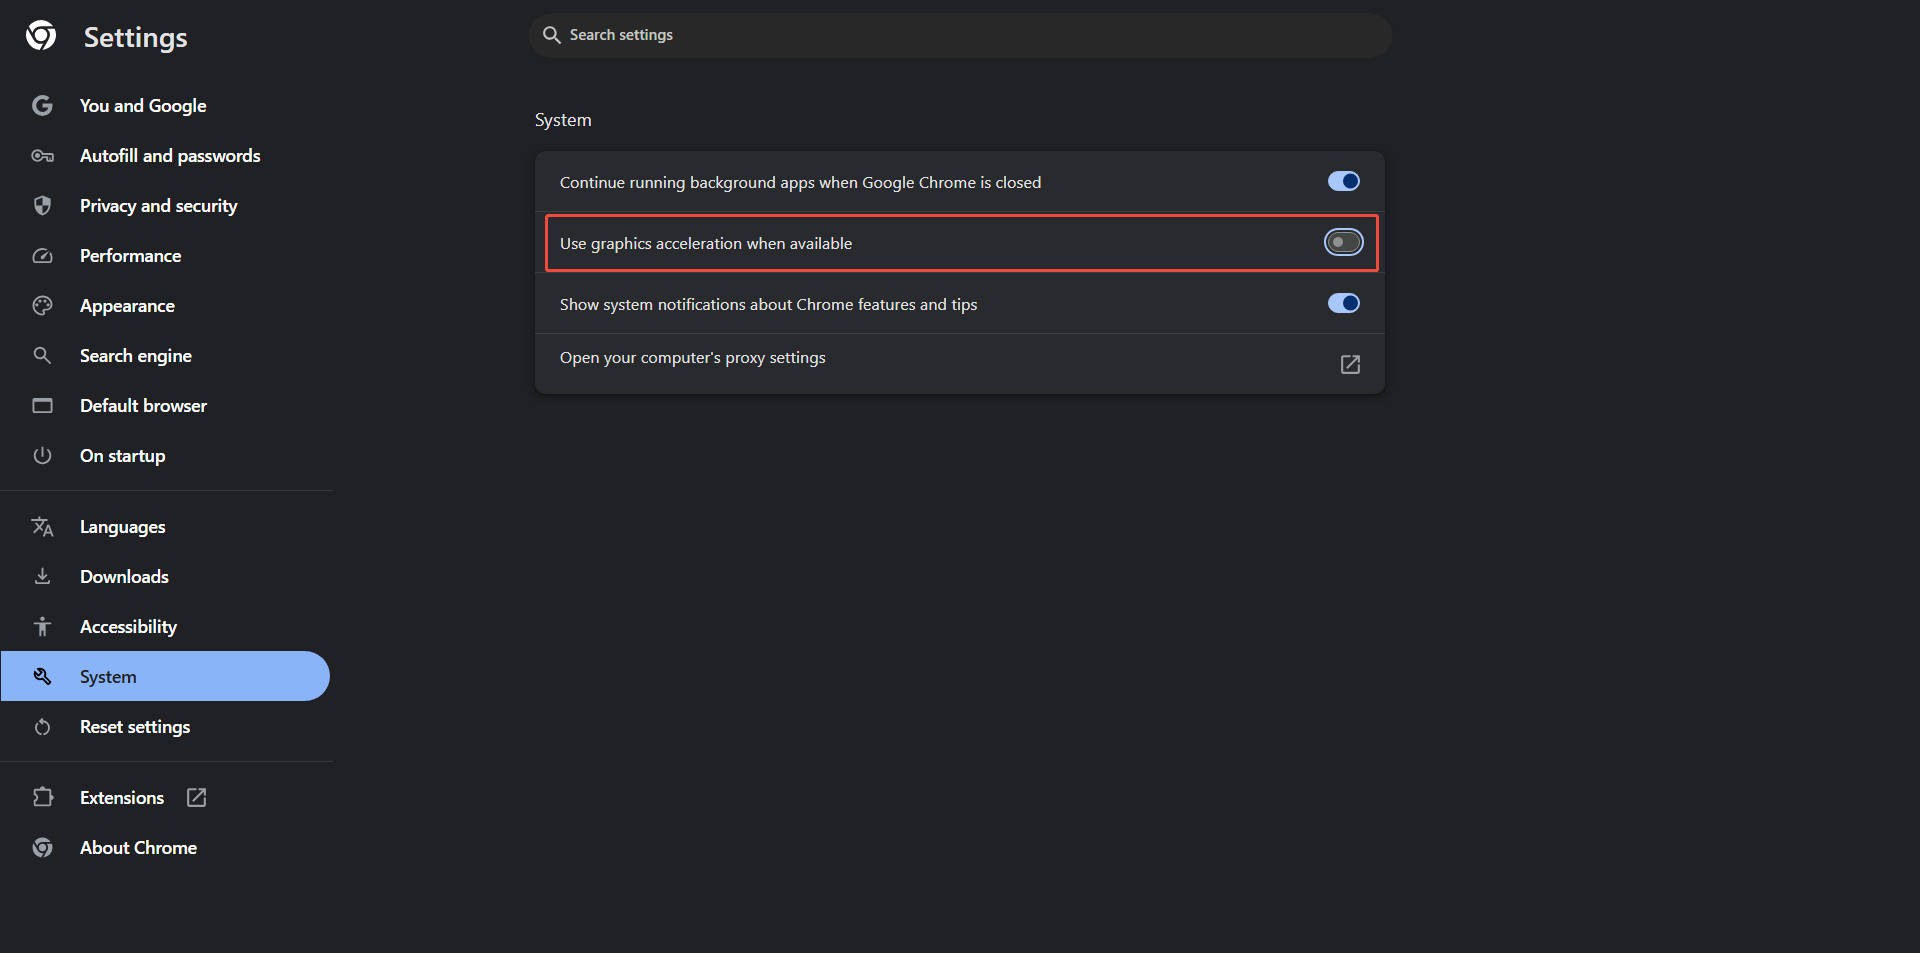Disable running background apps when Chrome closes
The width and height of the screenshot is (1920, 953).
click(x=1343, y=181)
